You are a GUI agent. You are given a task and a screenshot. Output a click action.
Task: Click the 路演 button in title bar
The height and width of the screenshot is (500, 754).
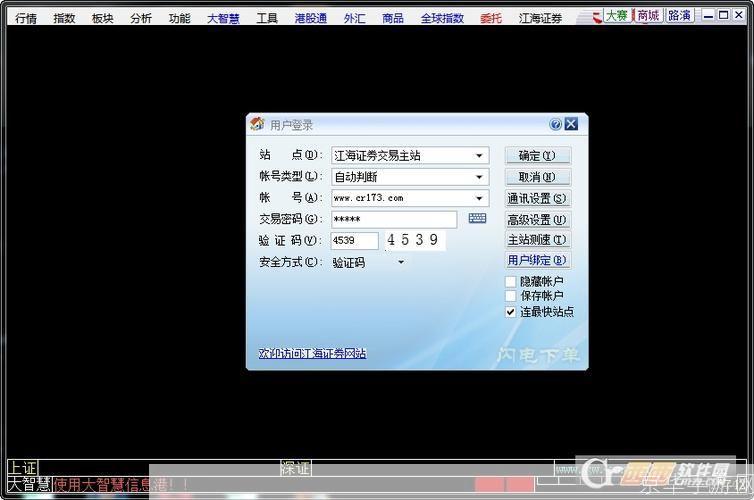[x=679, y=16]
